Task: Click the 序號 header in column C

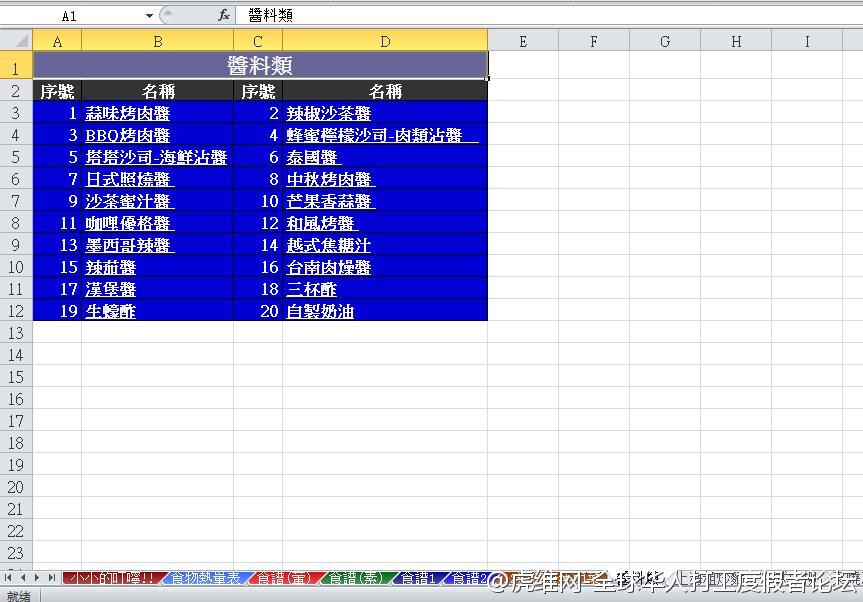Action: (x=258, y=91)
